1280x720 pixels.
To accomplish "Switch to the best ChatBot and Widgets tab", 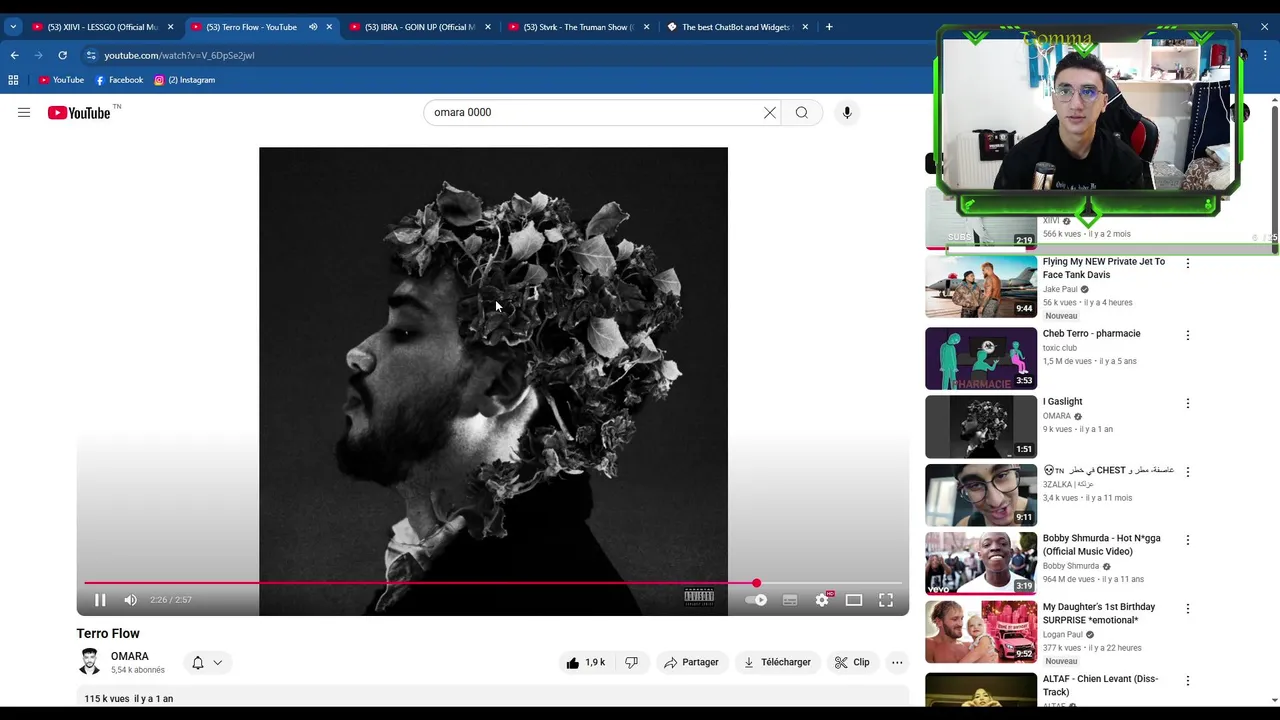I will pyautogui.click(x=737, y=27).
